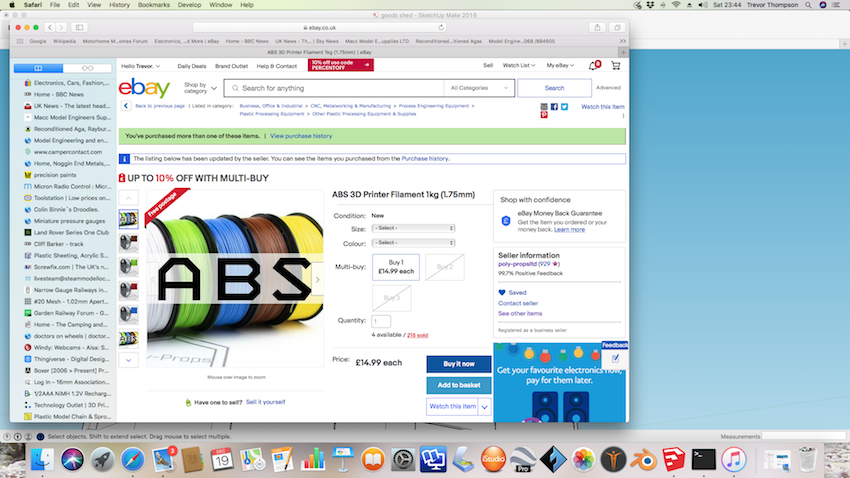Expand Hello Trevor account menu
This screenshot has width=850, height=478.
[140, 66]
